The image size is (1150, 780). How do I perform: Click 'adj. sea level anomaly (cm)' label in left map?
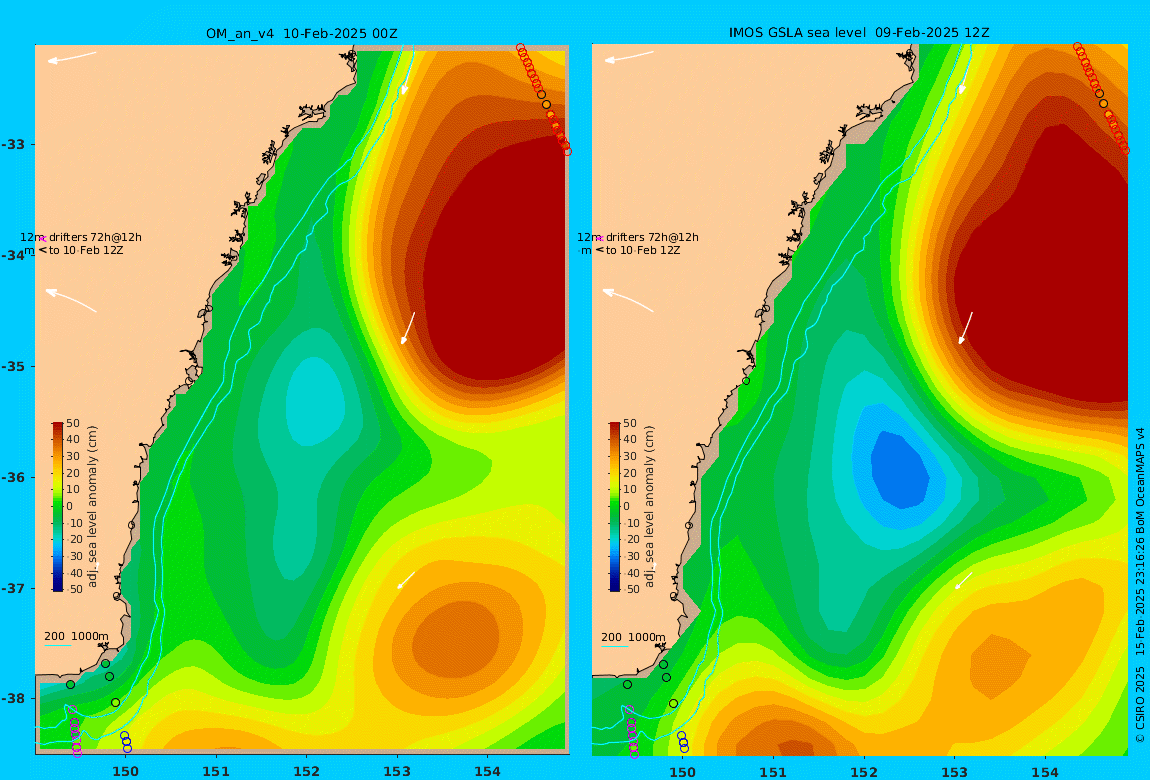pyautogui.click(x=92, y=507)
